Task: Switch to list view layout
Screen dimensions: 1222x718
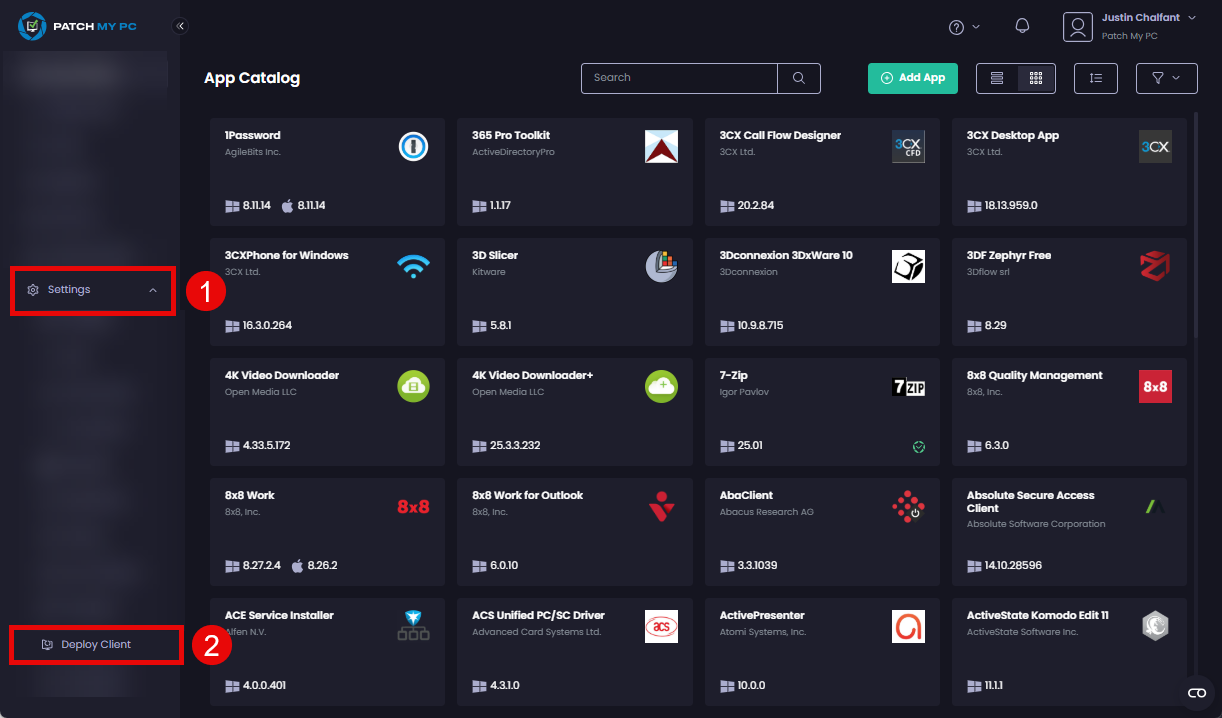Action: (x=996, y=78)
